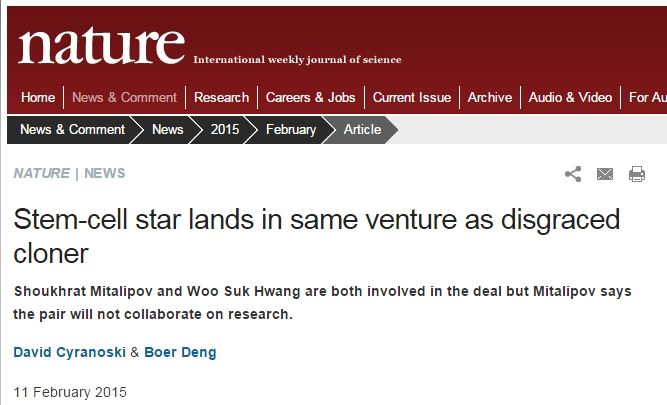Open the Current Issue page
The image size is (667, 405).
(412, 97)
